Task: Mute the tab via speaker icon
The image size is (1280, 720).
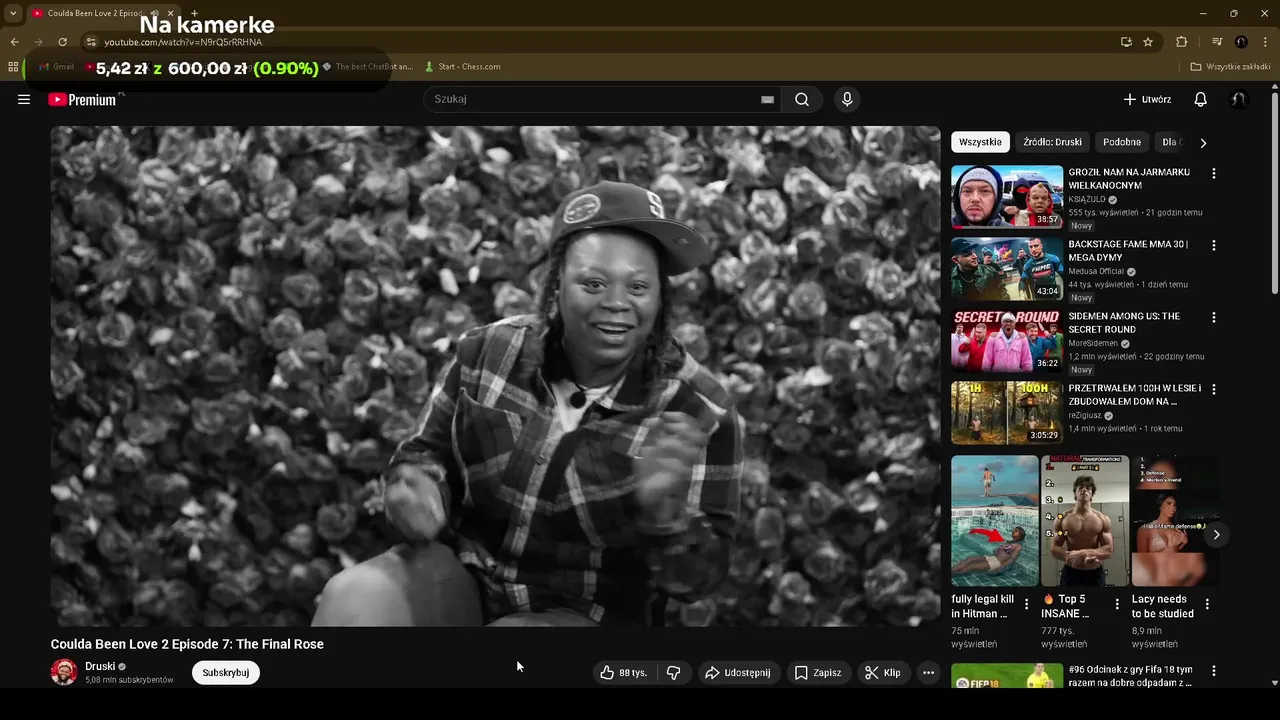Action: coord(154,13)
